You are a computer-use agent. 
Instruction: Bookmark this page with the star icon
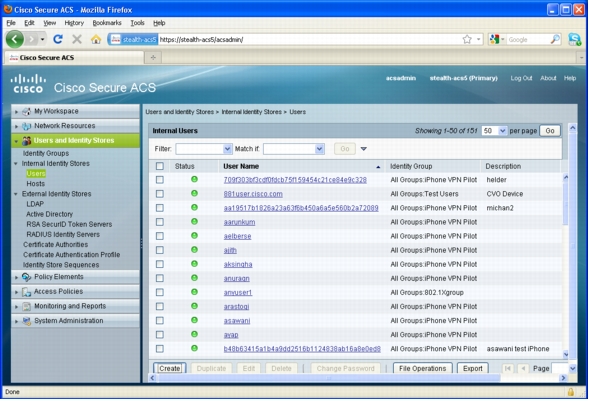467,39
